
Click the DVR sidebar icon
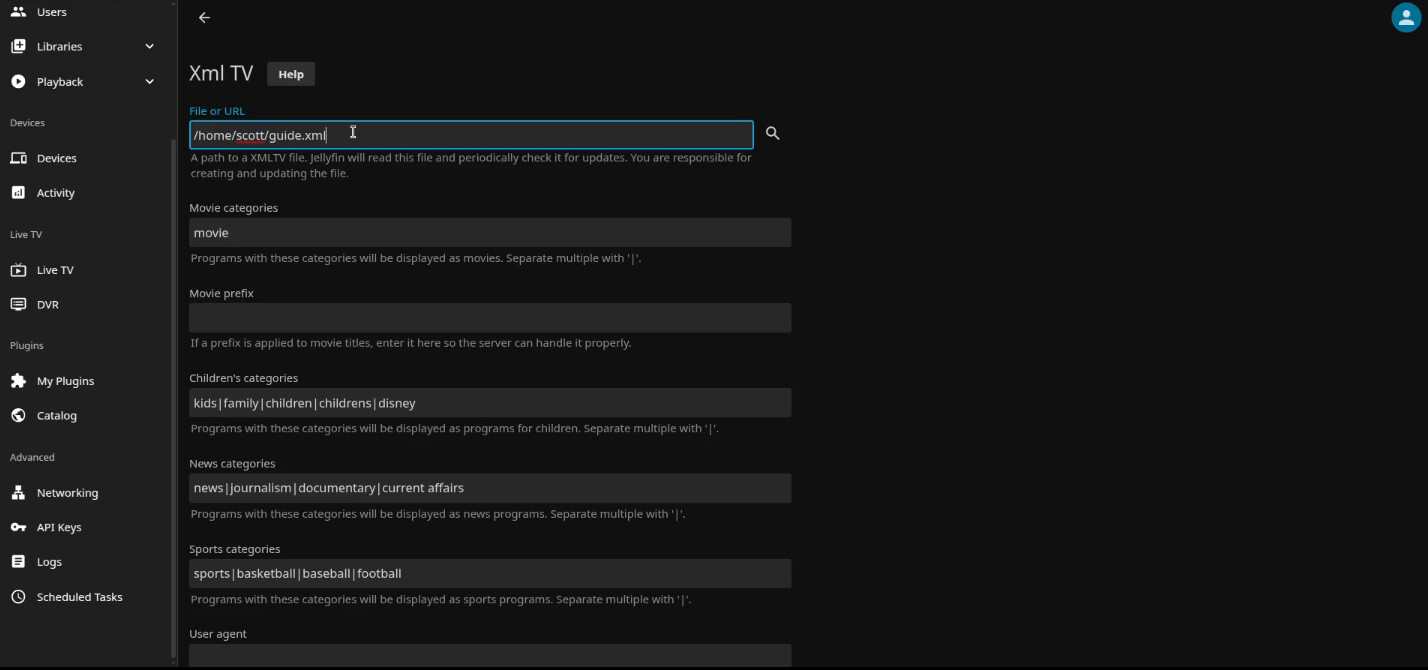pyautogui.click(x=18, y=304)
